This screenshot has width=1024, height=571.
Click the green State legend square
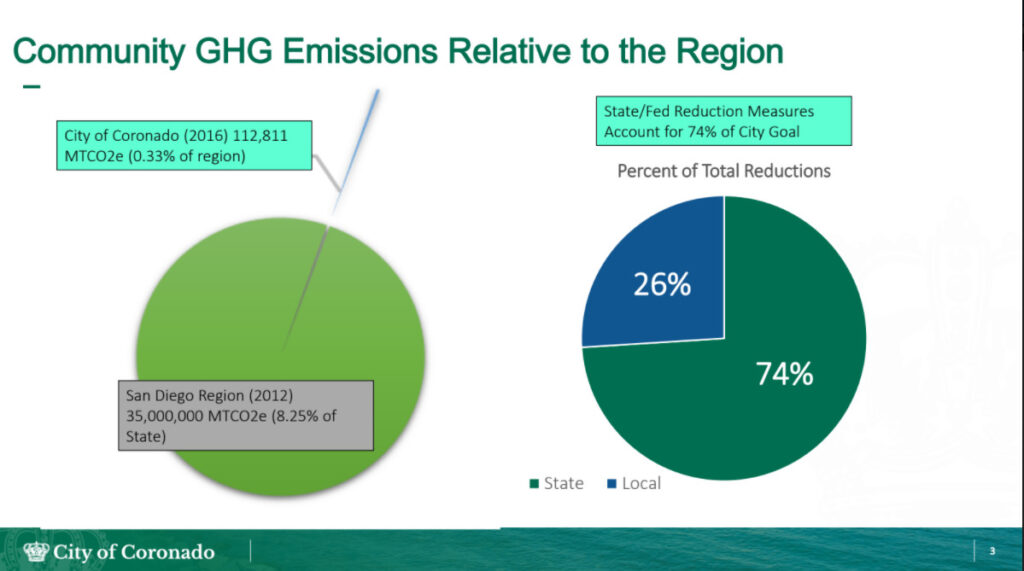533,484
